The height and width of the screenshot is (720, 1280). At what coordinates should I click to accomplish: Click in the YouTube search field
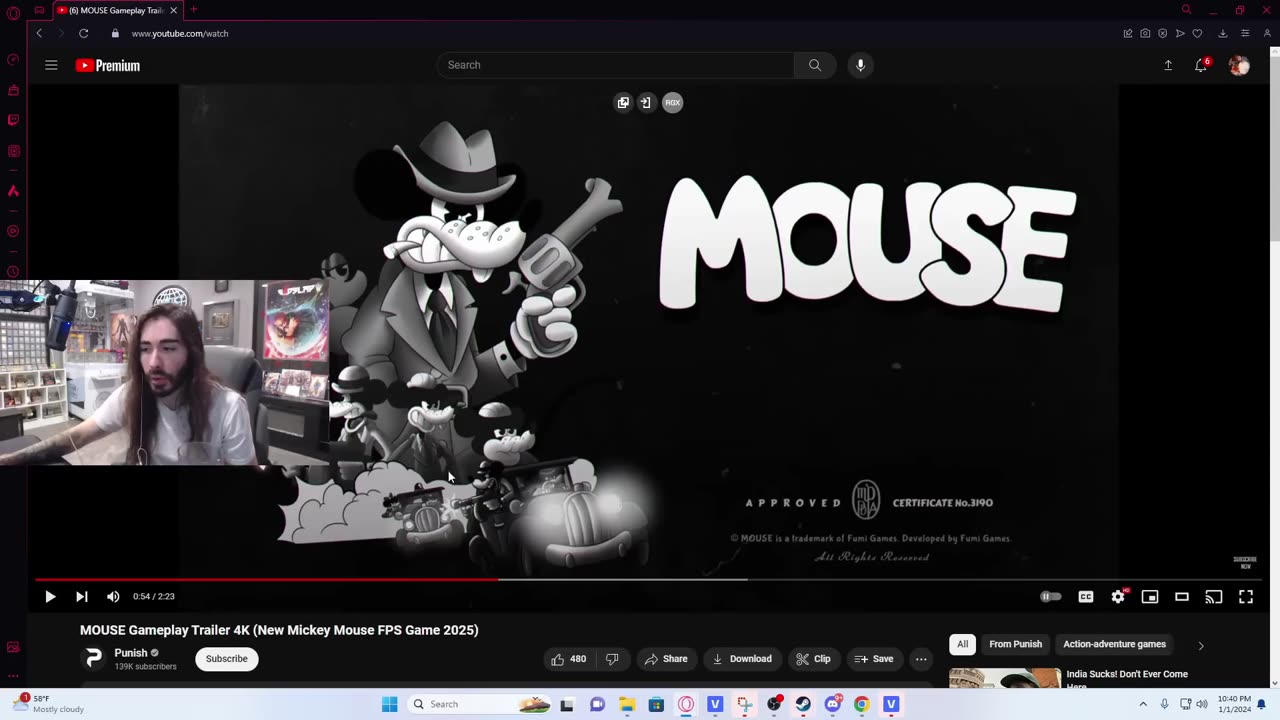click(615, 65)
